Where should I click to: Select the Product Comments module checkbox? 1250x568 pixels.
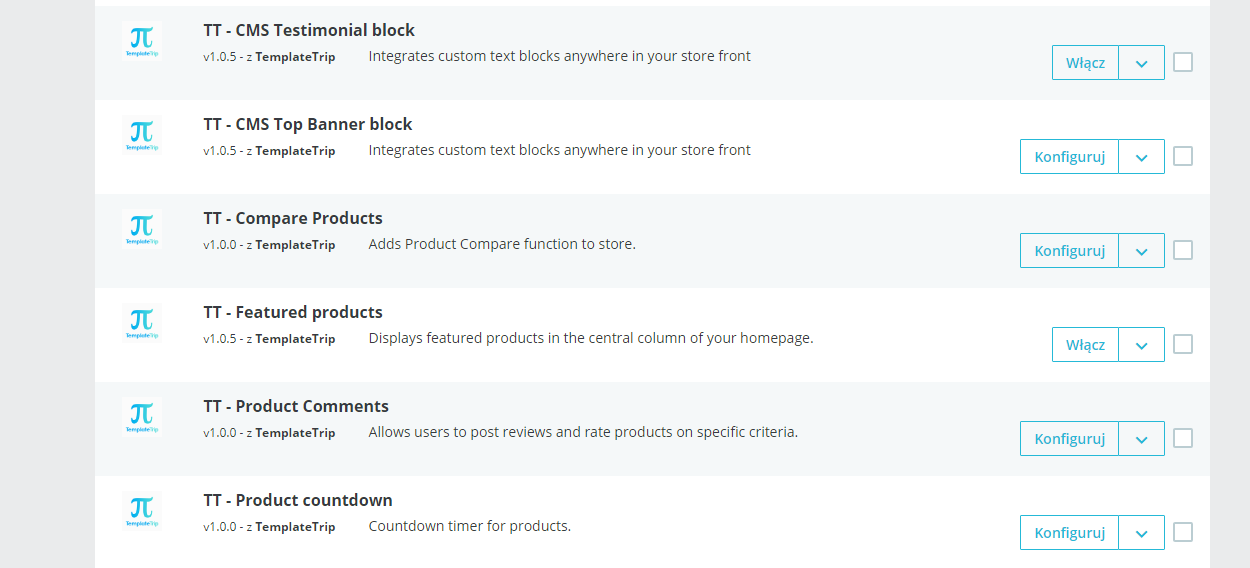click(x=1183, y=438)
